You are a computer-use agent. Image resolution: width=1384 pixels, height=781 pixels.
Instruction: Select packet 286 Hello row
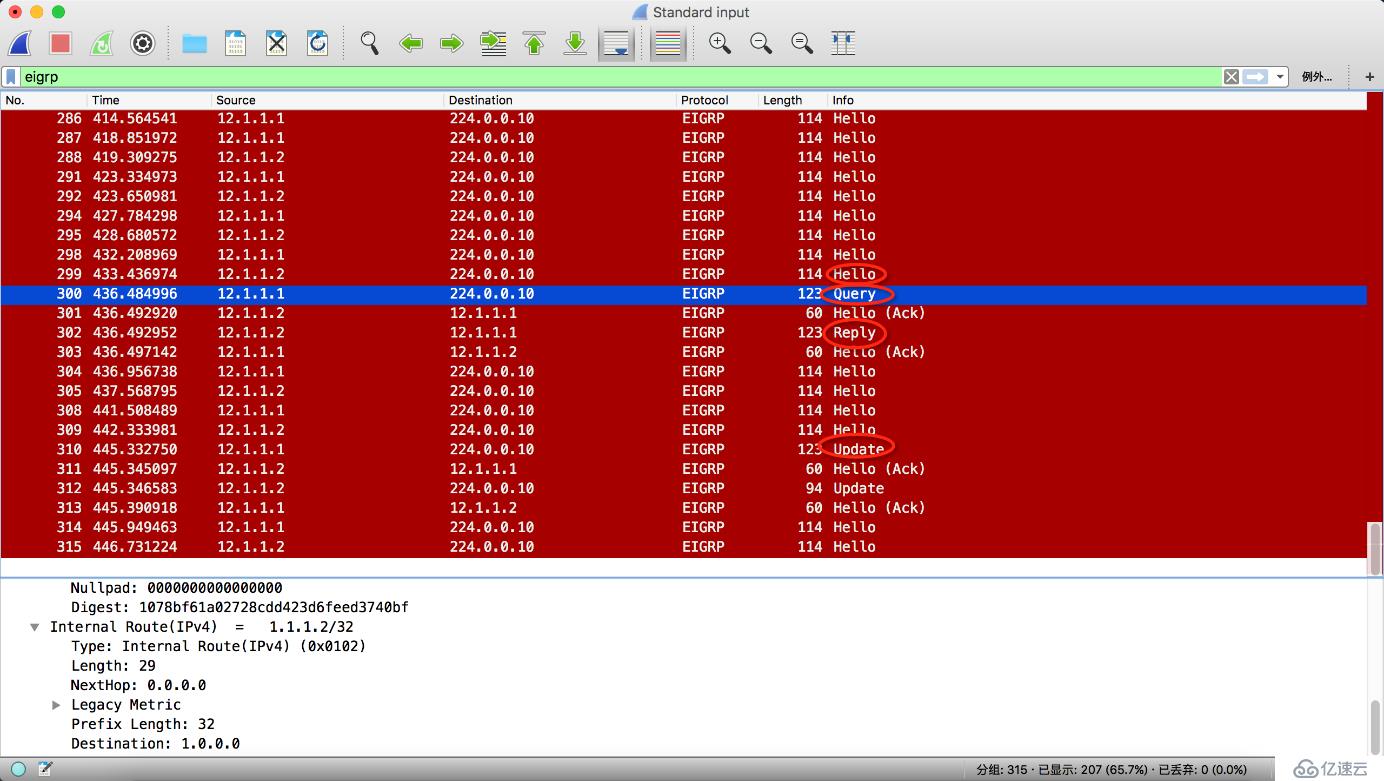pos(683,118)
